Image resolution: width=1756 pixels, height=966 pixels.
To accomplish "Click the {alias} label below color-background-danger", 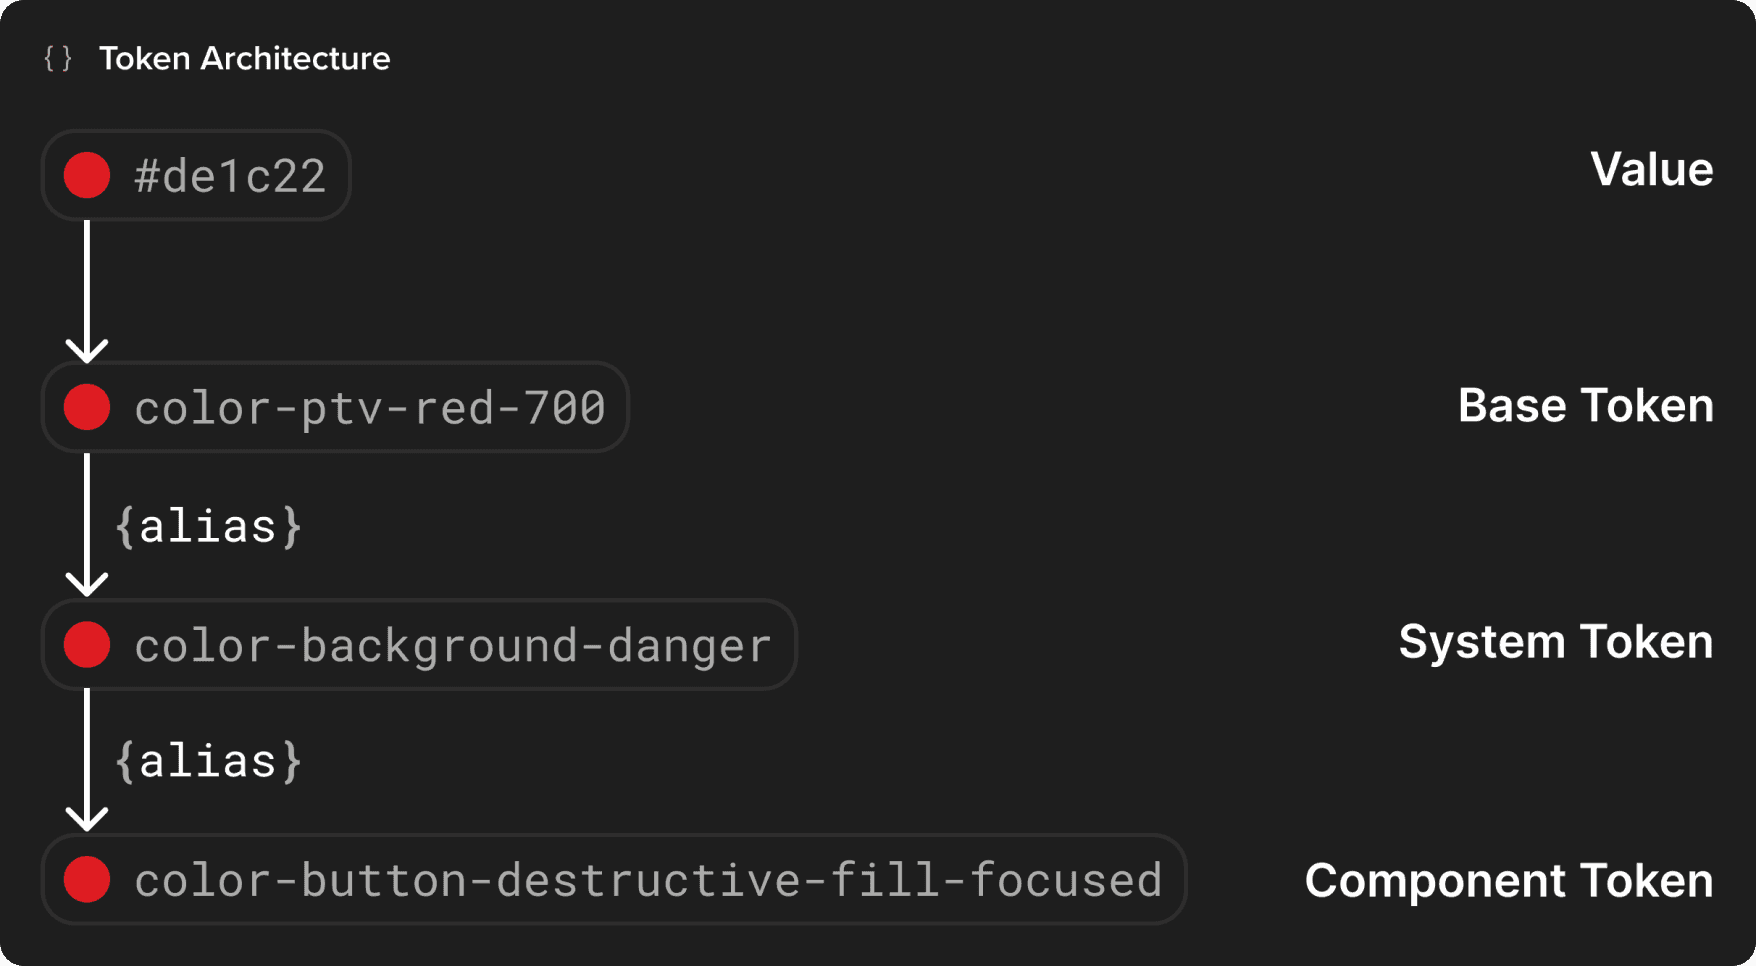I will click(208, 761).
